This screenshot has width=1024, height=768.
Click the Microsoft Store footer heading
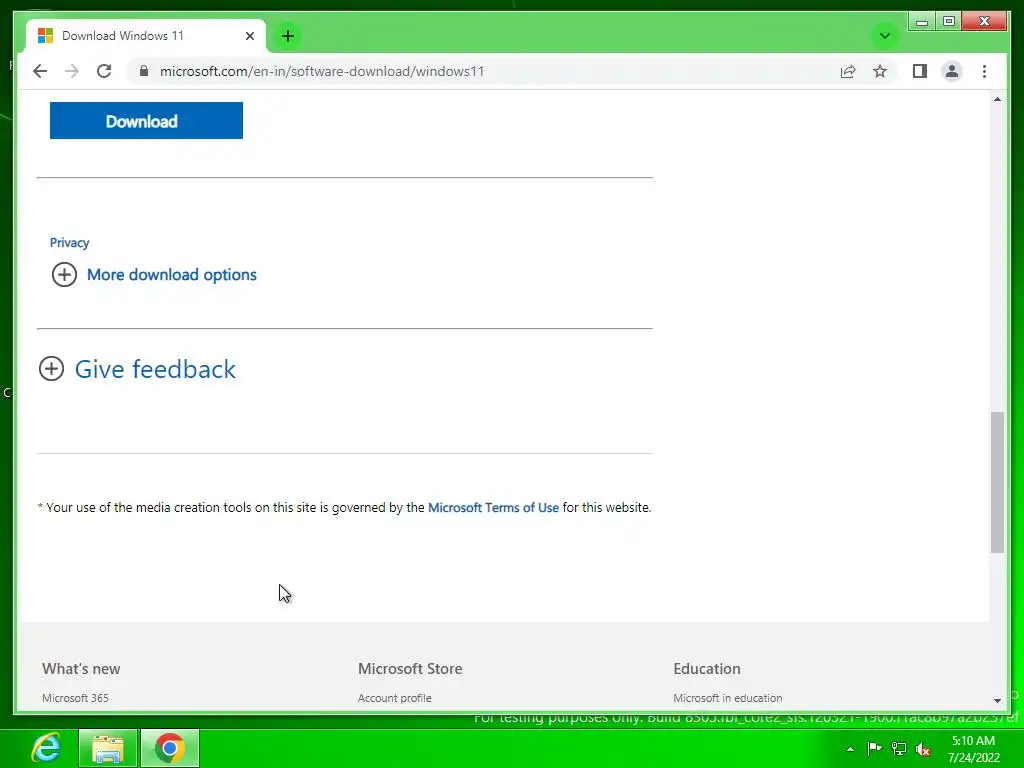[x=410, y=669]
